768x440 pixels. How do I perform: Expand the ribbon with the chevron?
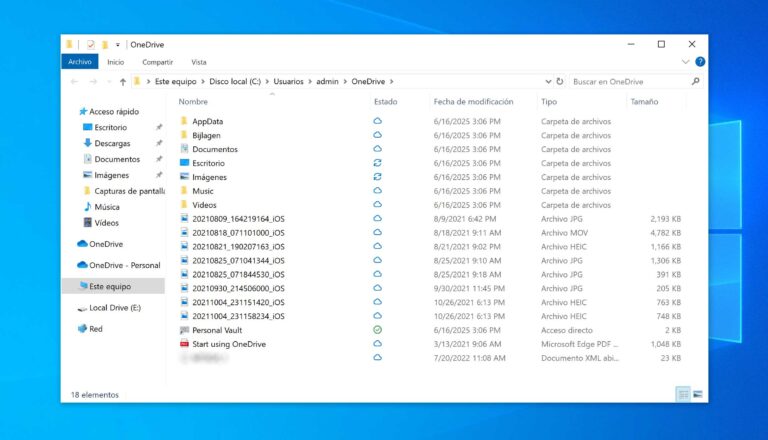click(x=685, y=62)
